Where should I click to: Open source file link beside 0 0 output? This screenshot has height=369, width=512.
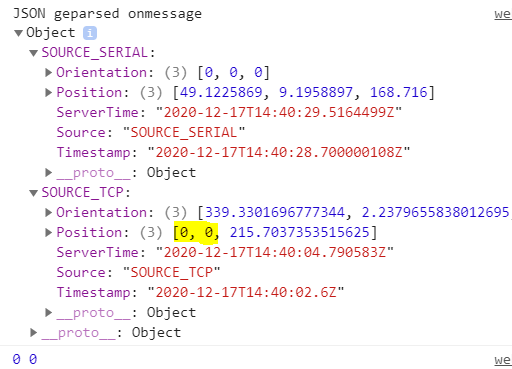tap(503, 360)
